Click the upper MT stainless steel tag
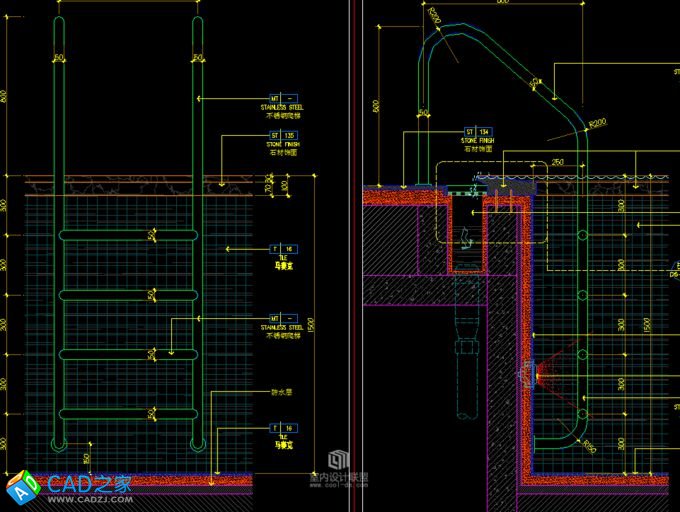The width and height of the screenshot is (680, 512). point(282,97)
